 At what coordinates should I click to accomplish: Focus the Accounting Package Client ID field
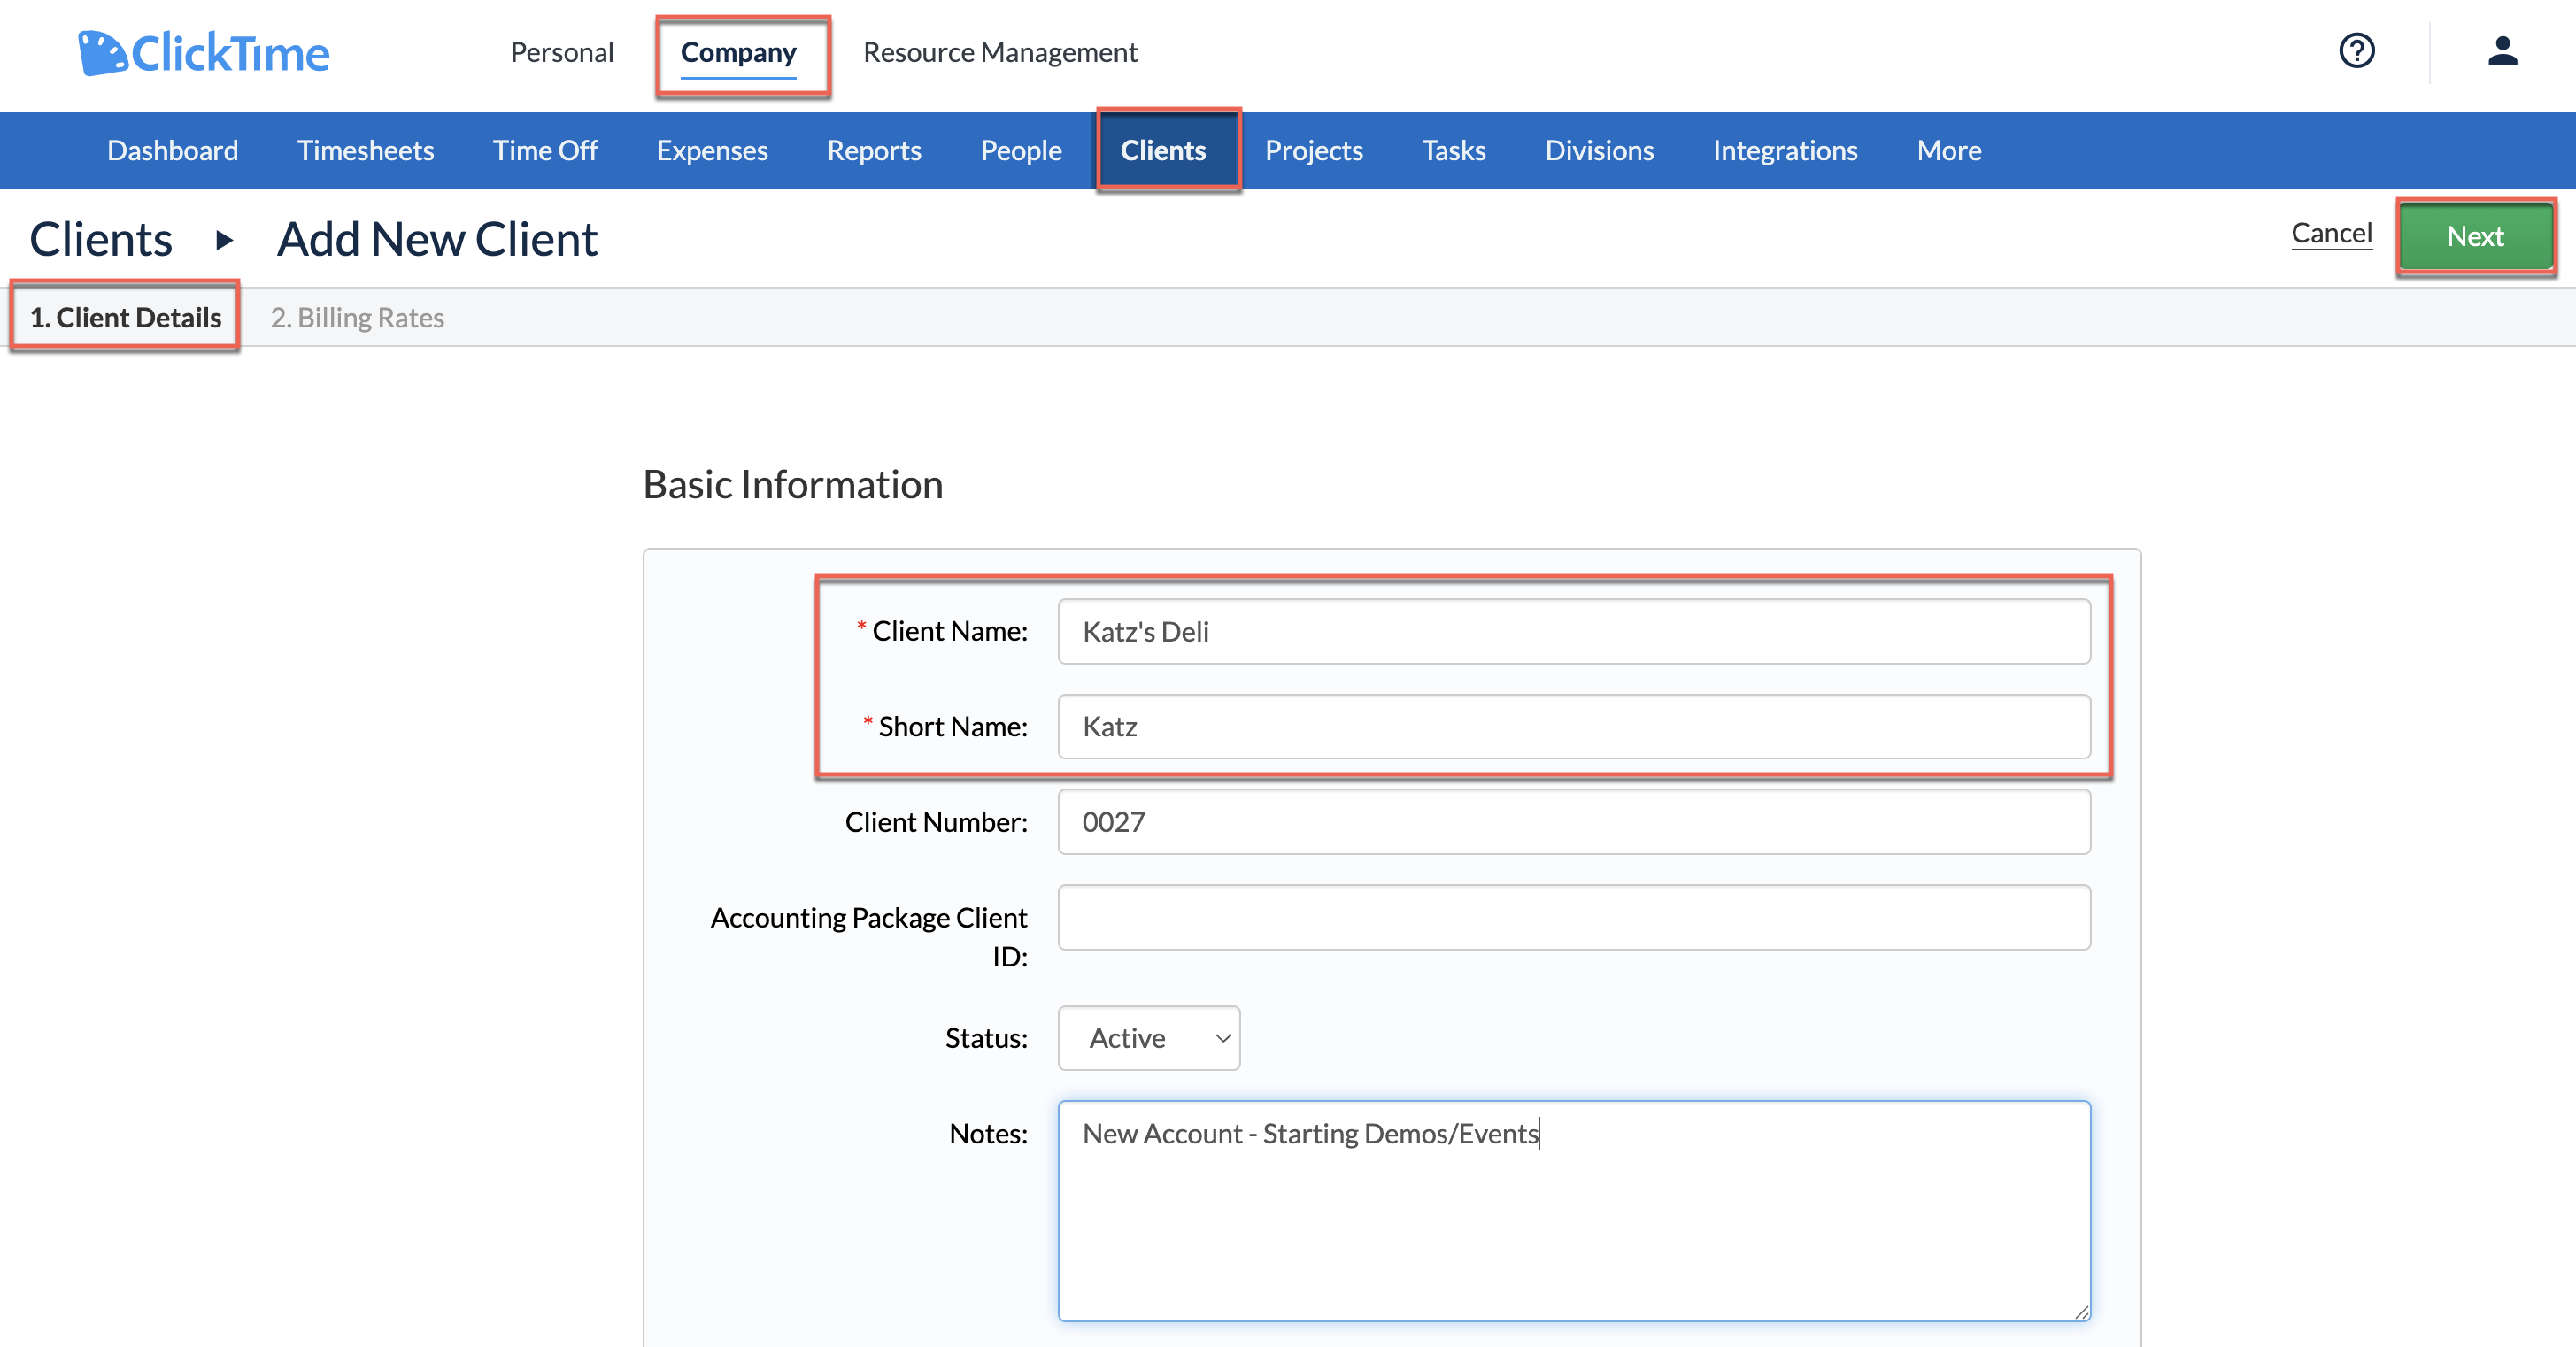1574,917
